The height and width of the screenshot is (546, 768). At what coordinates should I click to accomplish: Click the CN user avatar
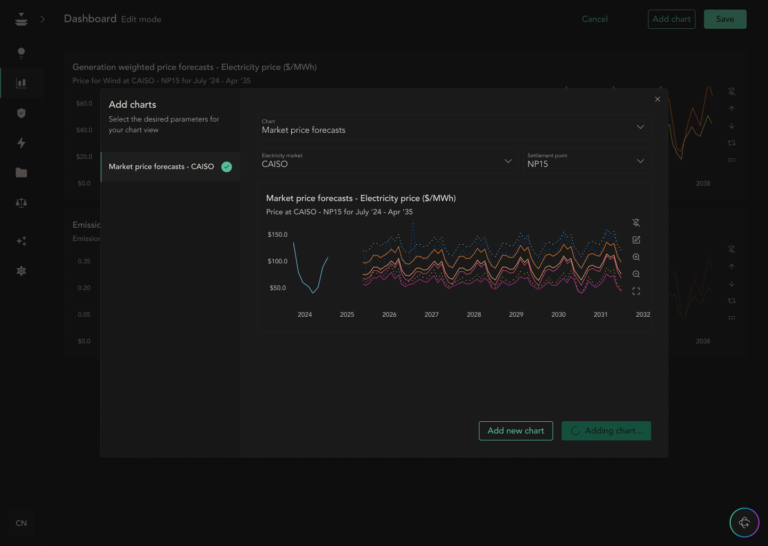21,523
